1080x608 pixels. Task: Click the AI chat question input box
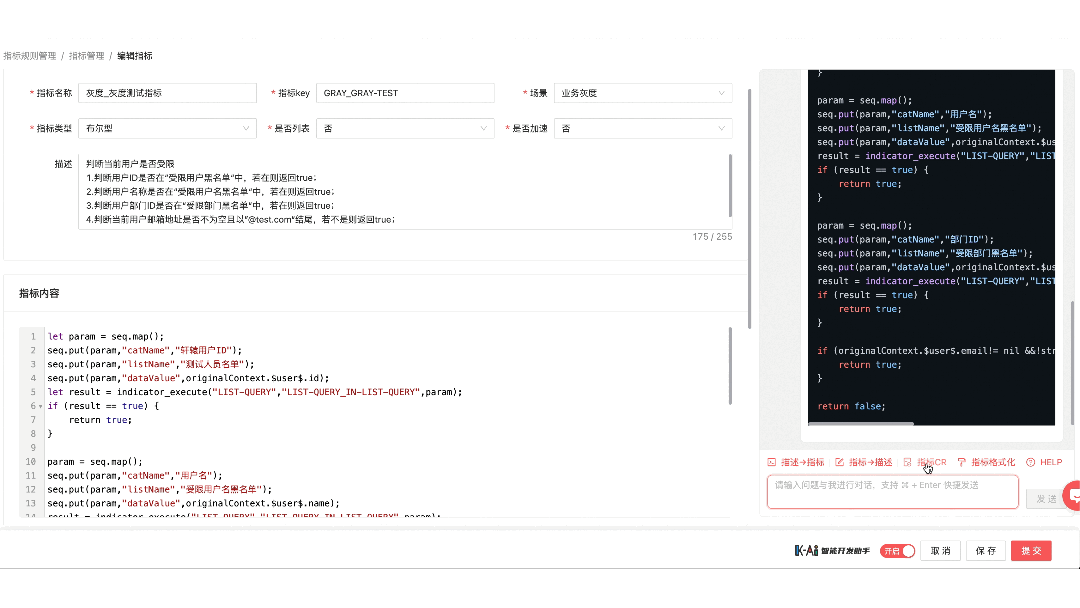[893, 492]
